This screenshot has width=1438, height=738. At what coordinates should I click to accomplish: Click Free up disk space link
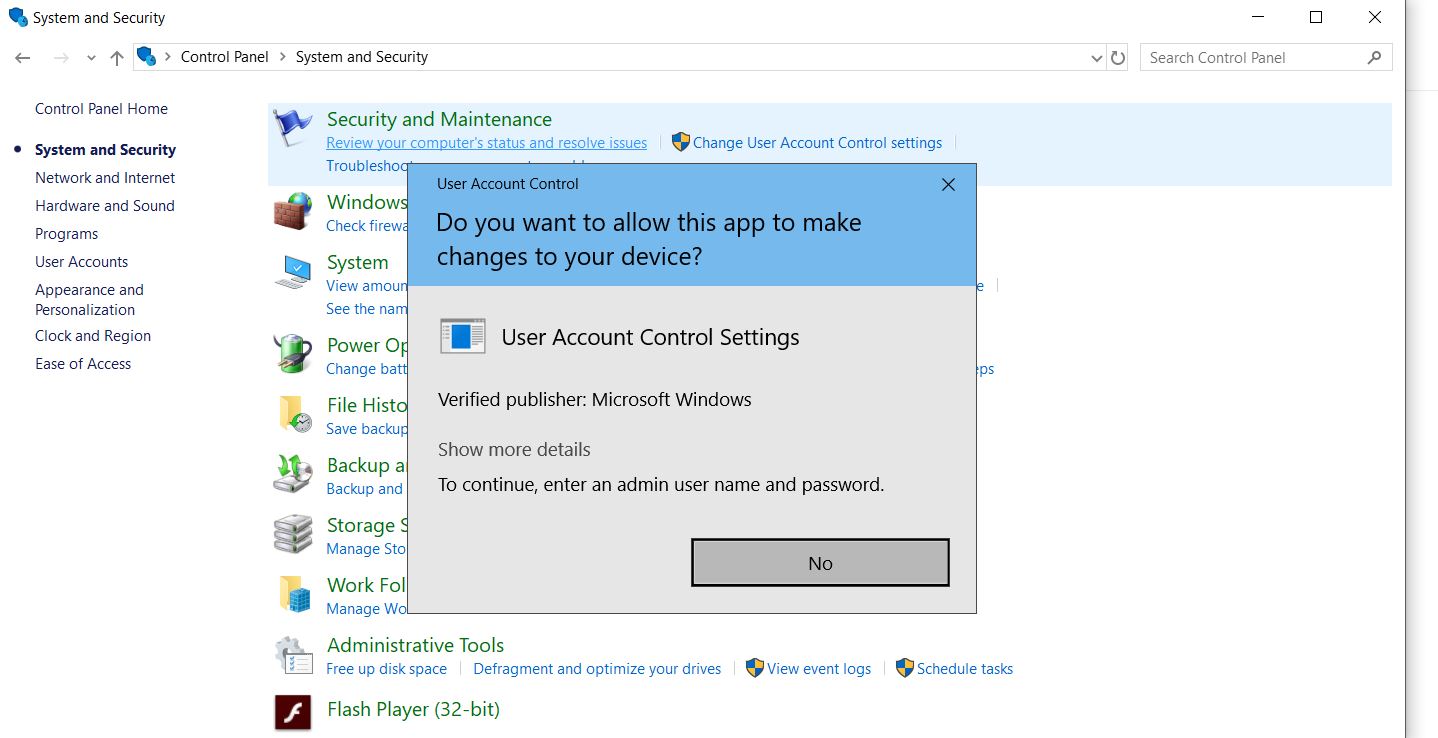coord(386,668)
